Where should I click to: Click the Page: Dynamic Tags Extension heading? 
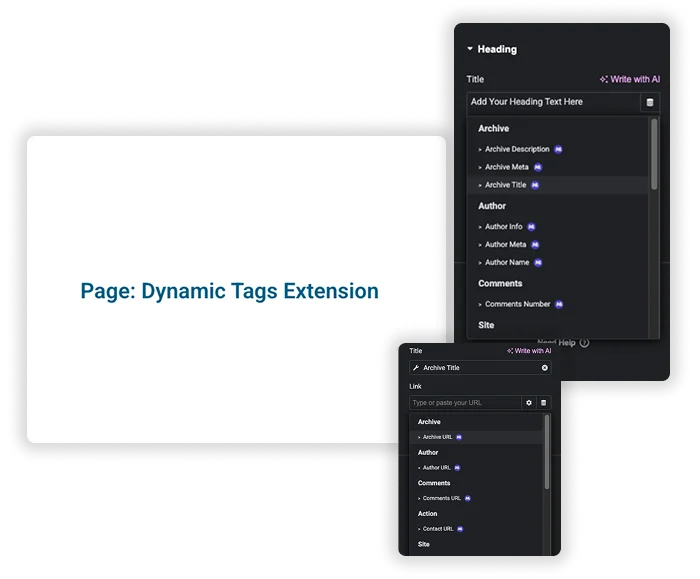pos(229,291)
